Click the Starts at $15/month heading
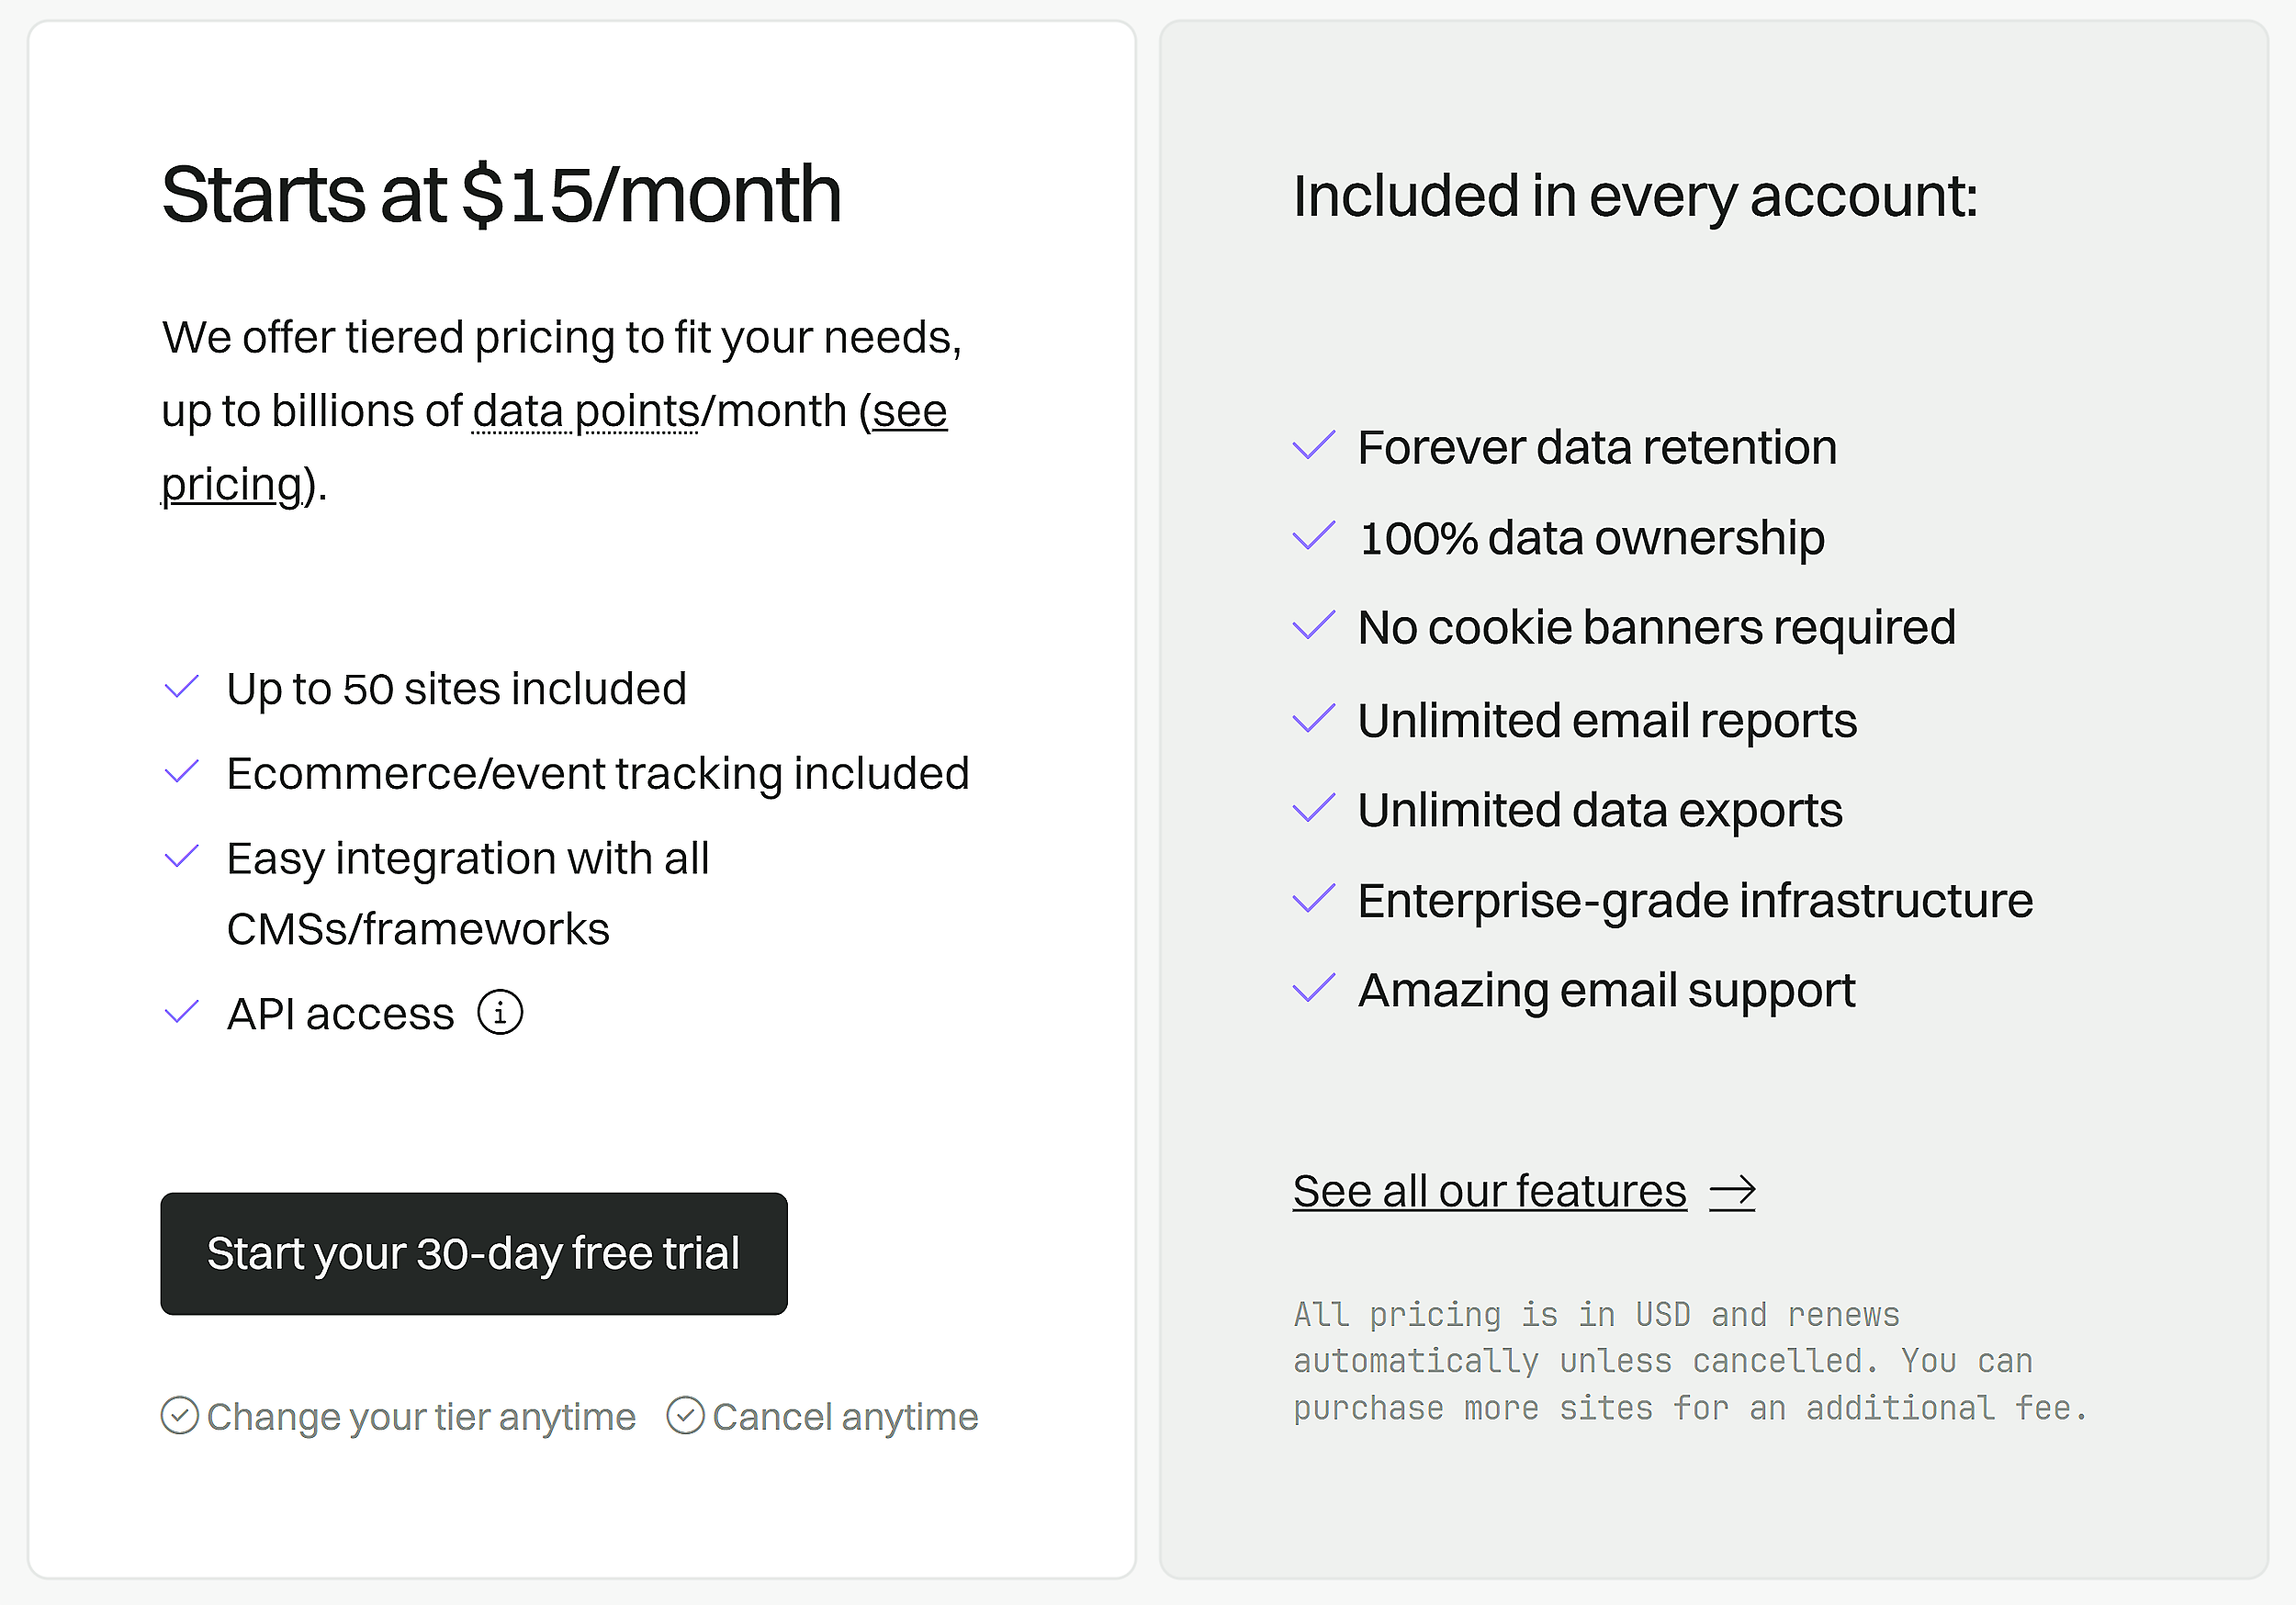The width and height of the screenshot is (2296, 1605). (501, 193)
